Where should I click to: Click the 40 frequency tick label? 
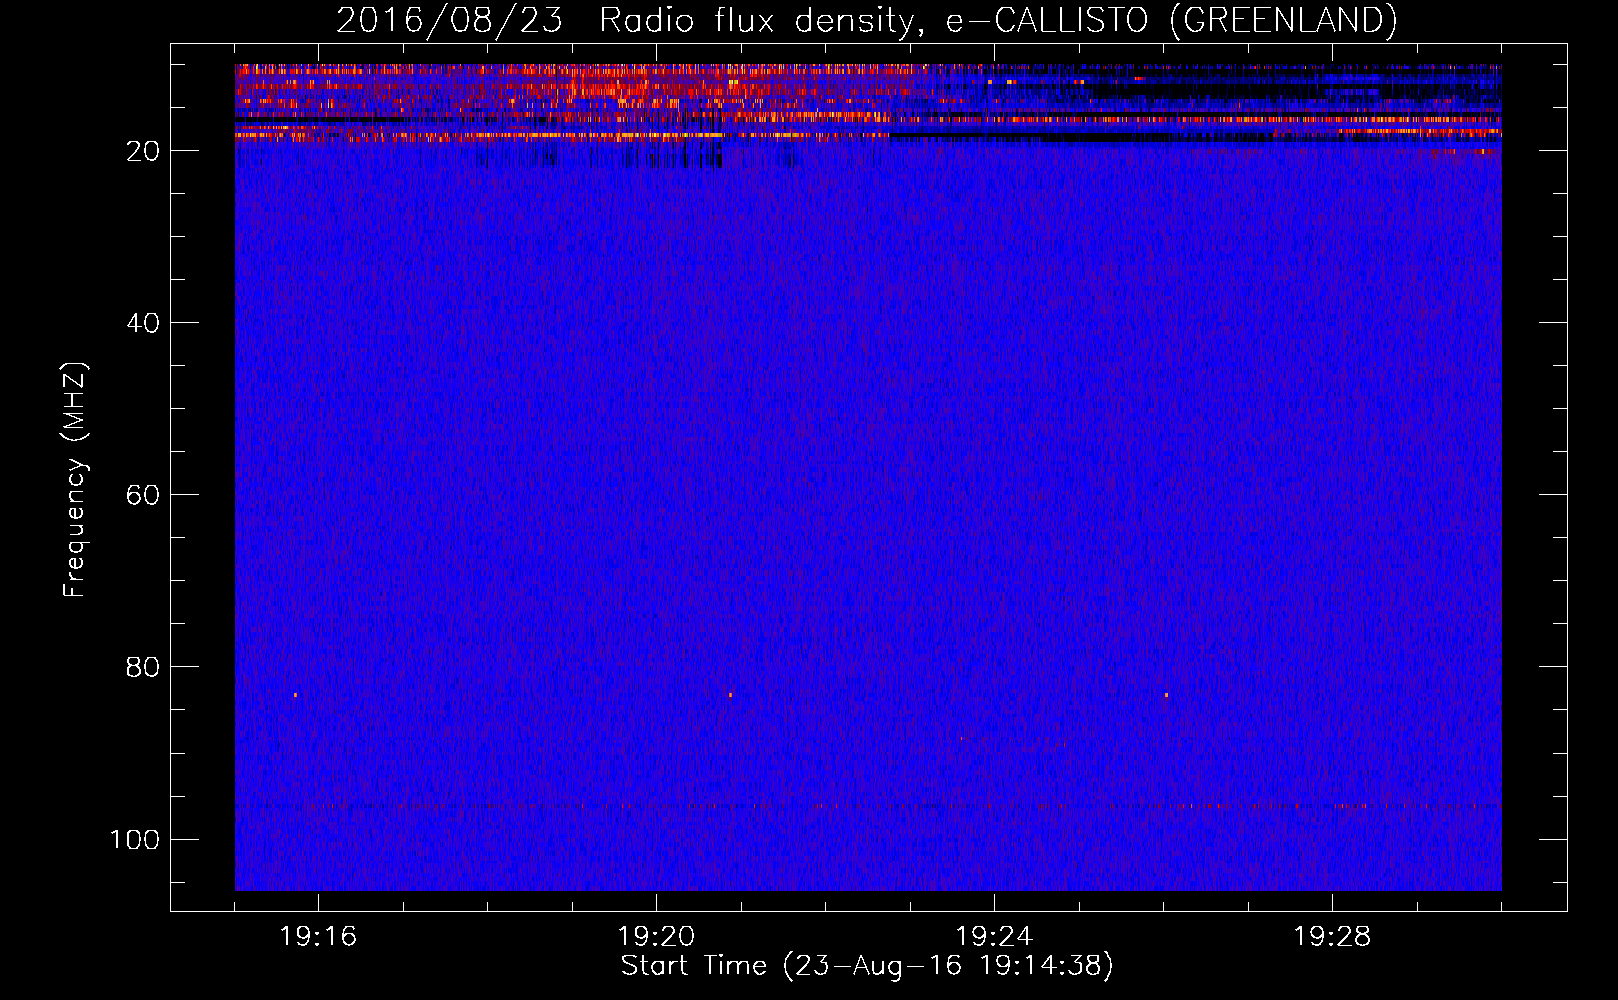pos(143,323)
